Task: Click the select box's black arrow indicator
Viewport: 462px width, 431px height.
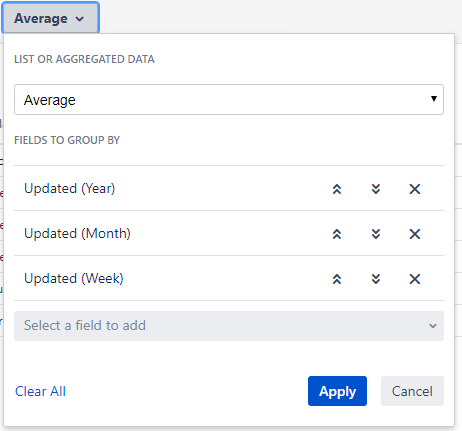Action: pos(434,99)
